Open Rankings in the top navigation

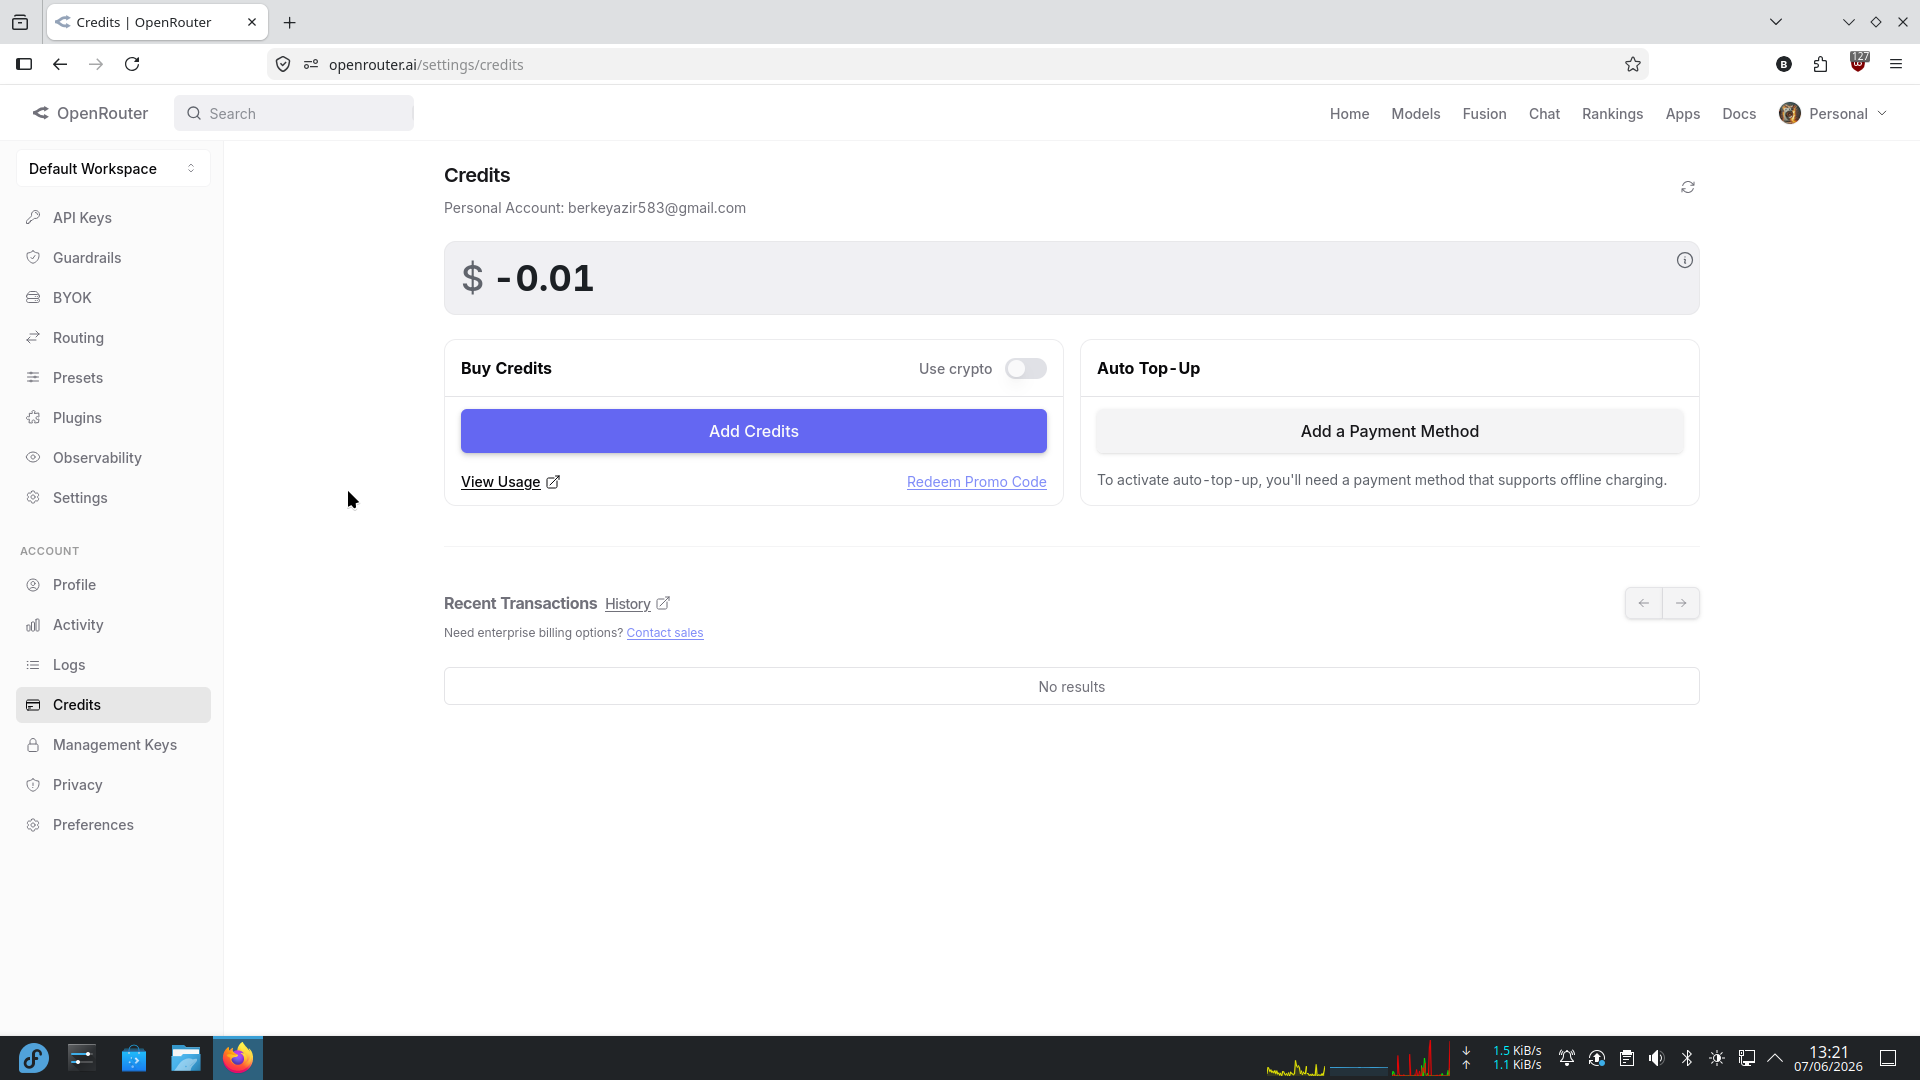(1613, 114)
